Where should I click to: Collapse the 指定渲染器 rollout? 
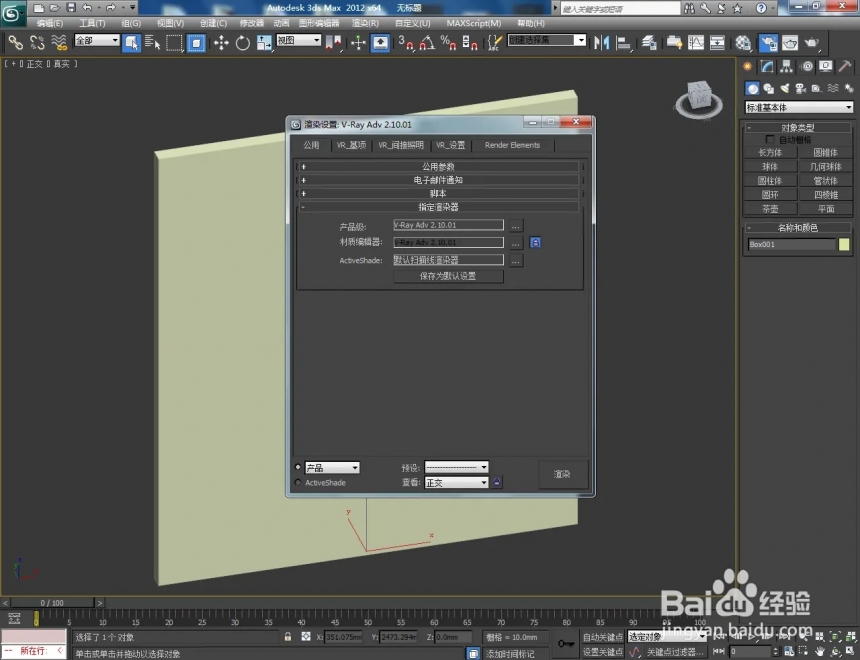pyautogui.click(x=438, y=207)
